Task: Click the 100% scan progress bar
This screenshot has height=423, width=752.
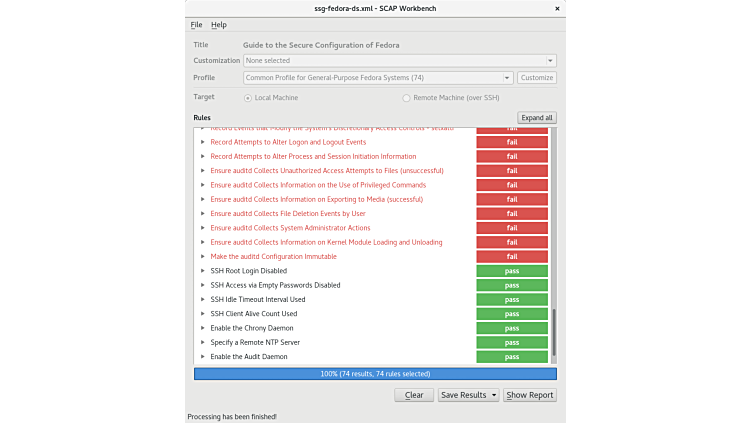Action: pyautogui.click(x=375, y=374)
